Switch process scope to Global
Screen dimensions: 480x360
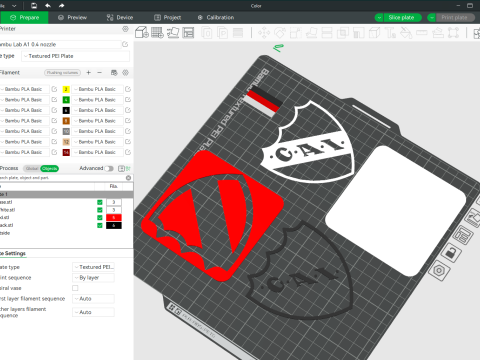(x=32, y=168)
